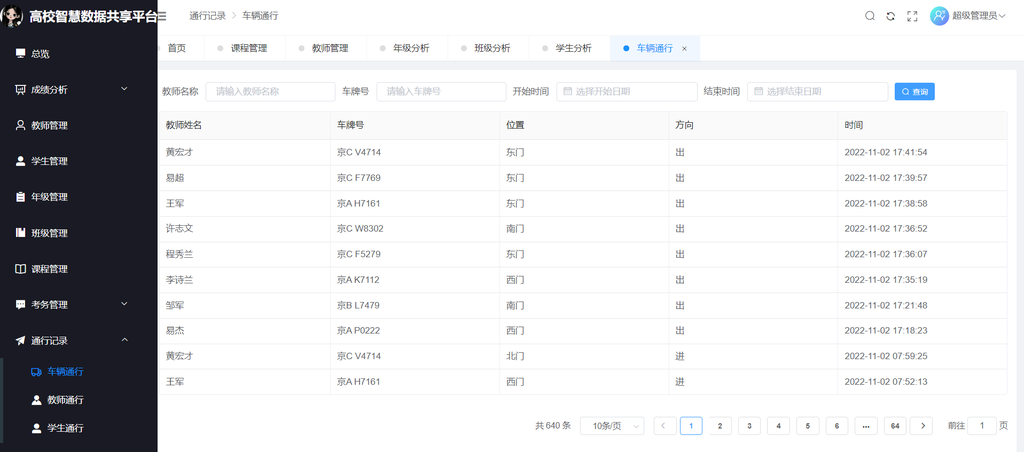Image resolution: width=1024 pixels, height=452 pixels.
Task: Toggle fullscreen with the expand icon
Action: (911, 16)
